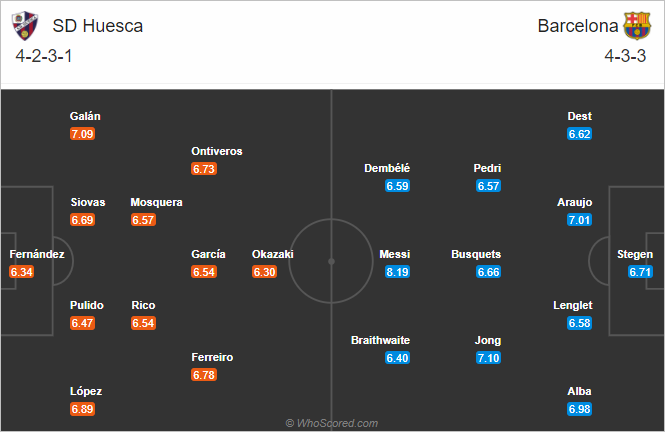The height and width of the screenshot is (432, 665).
Task: Select goalkeeper Fernández name
Action: [37, 254]
